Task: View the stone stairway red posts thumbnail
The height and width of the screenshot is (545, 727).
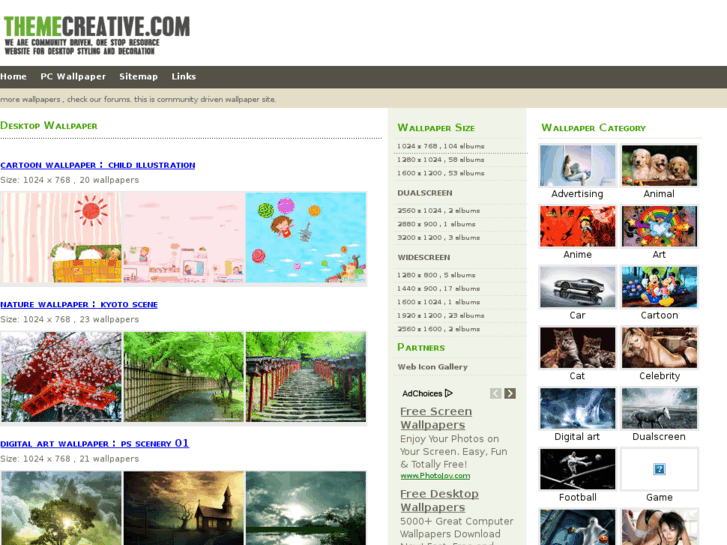Action: (306, 377)
